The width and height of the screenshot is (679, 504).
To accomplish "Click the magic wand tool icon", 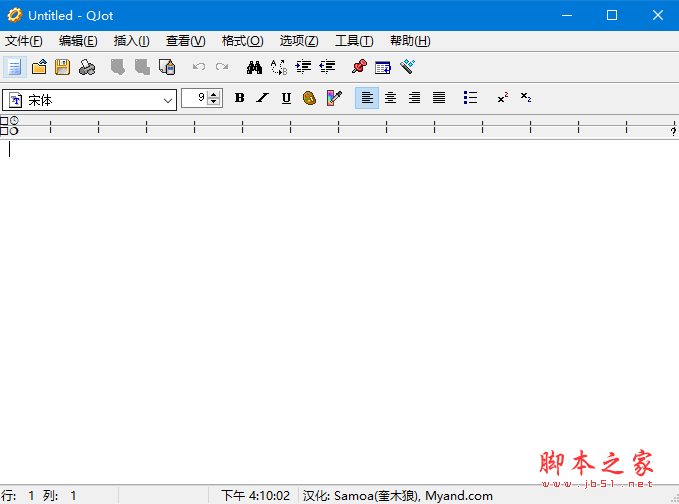I will 407,67.
